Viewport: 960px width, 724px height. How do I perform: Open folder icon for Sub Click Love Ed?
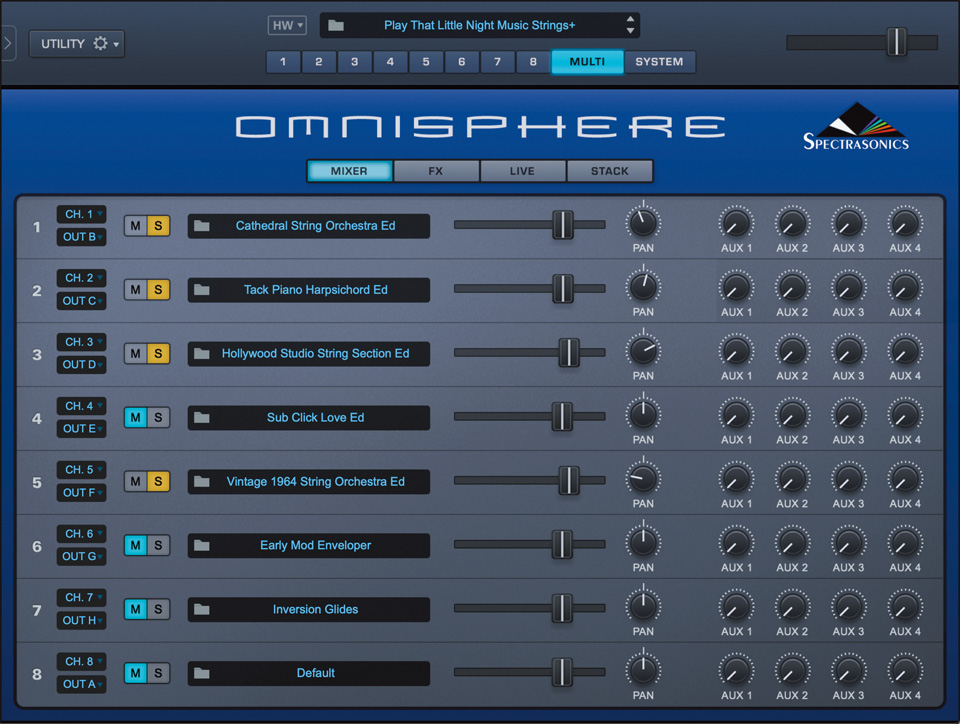pos(201,418)
